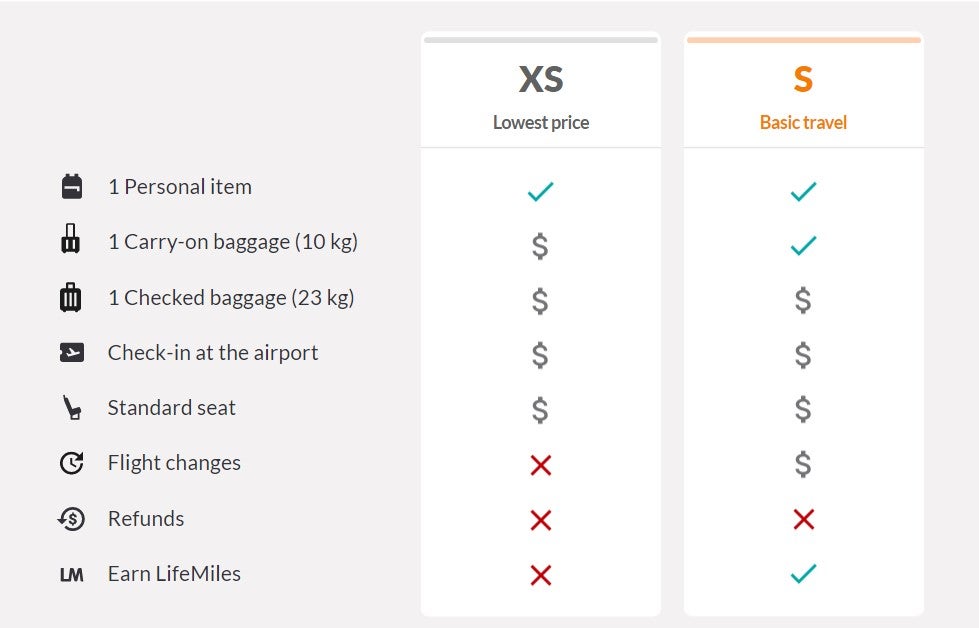
Task: Click the XS carry-on baggage dollar sign
Action: point(540,246)
